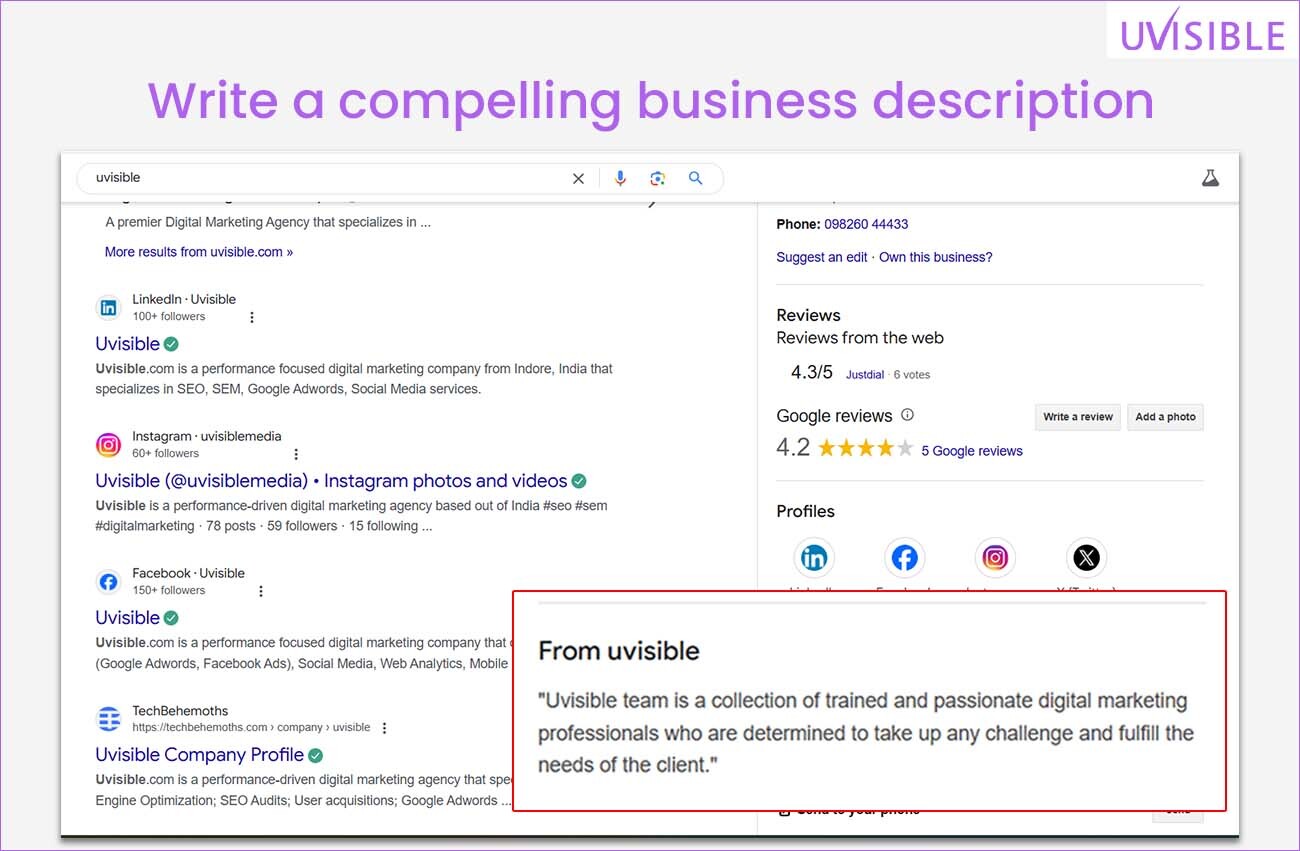Viewport: 1300px width, 851px height.
Task: Open the Justdial reviews link
Action: (x=865, y=375)
